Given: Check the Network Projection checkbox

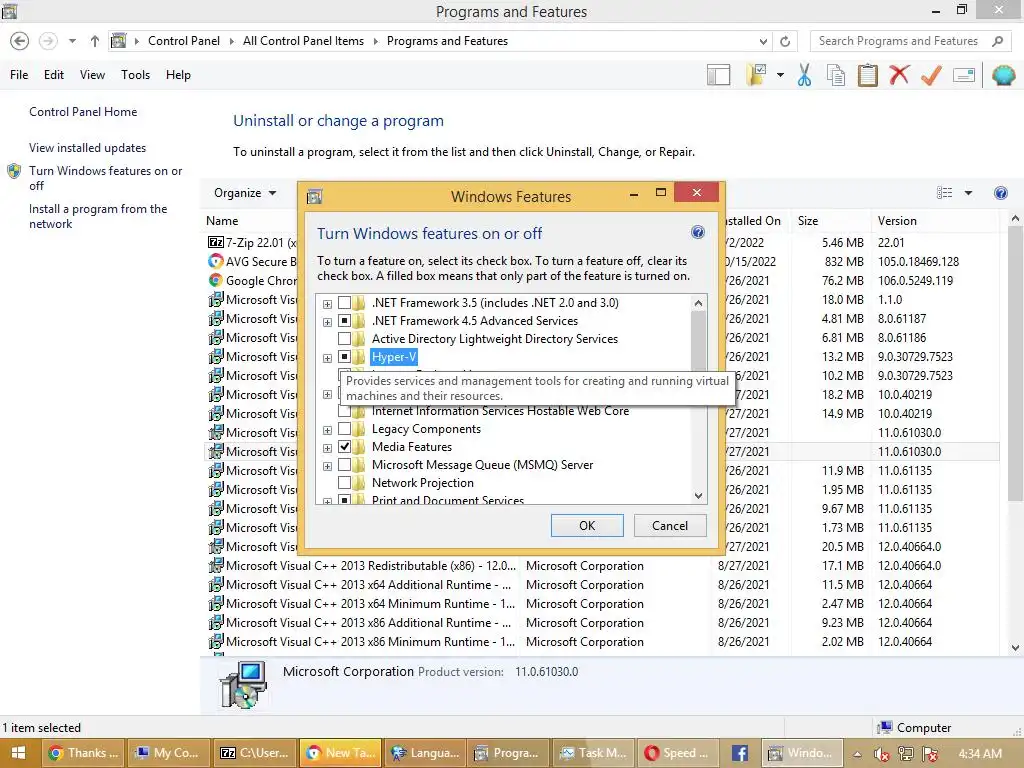Looking at the screenshot, I should [344, 483].
